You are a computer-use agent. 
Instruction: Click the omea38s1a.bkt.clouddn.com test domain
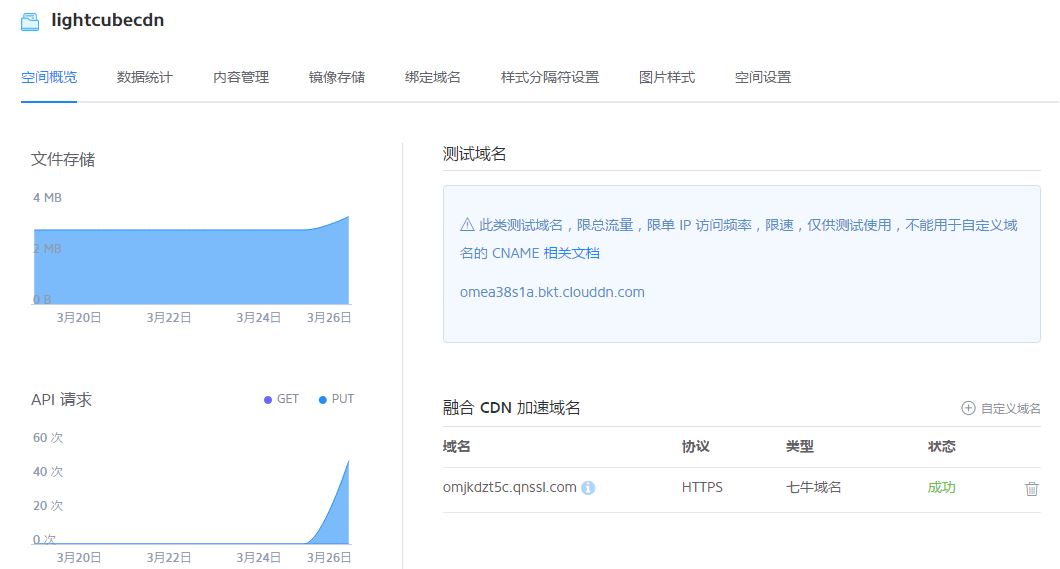(x=552, y=292)
